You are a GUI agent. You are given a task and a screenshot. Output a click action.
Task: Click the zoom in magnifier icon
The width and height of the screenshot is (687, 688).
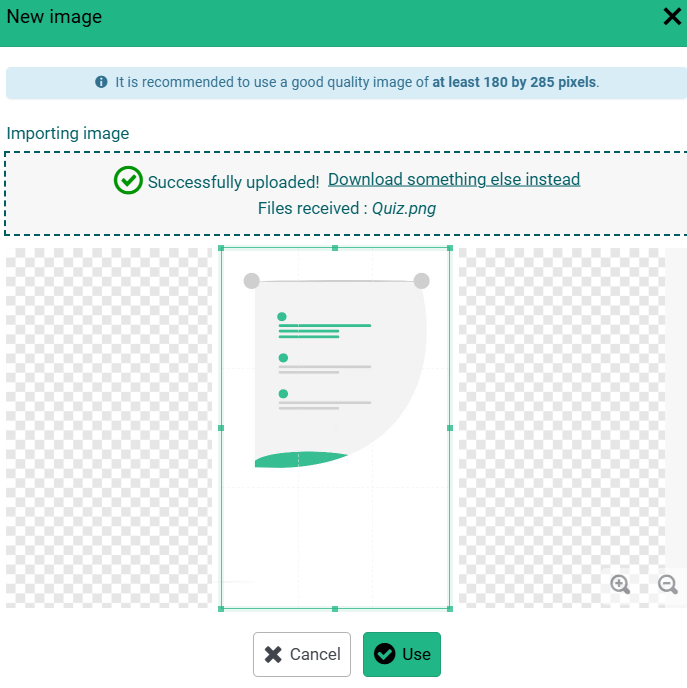coord(620,584)
